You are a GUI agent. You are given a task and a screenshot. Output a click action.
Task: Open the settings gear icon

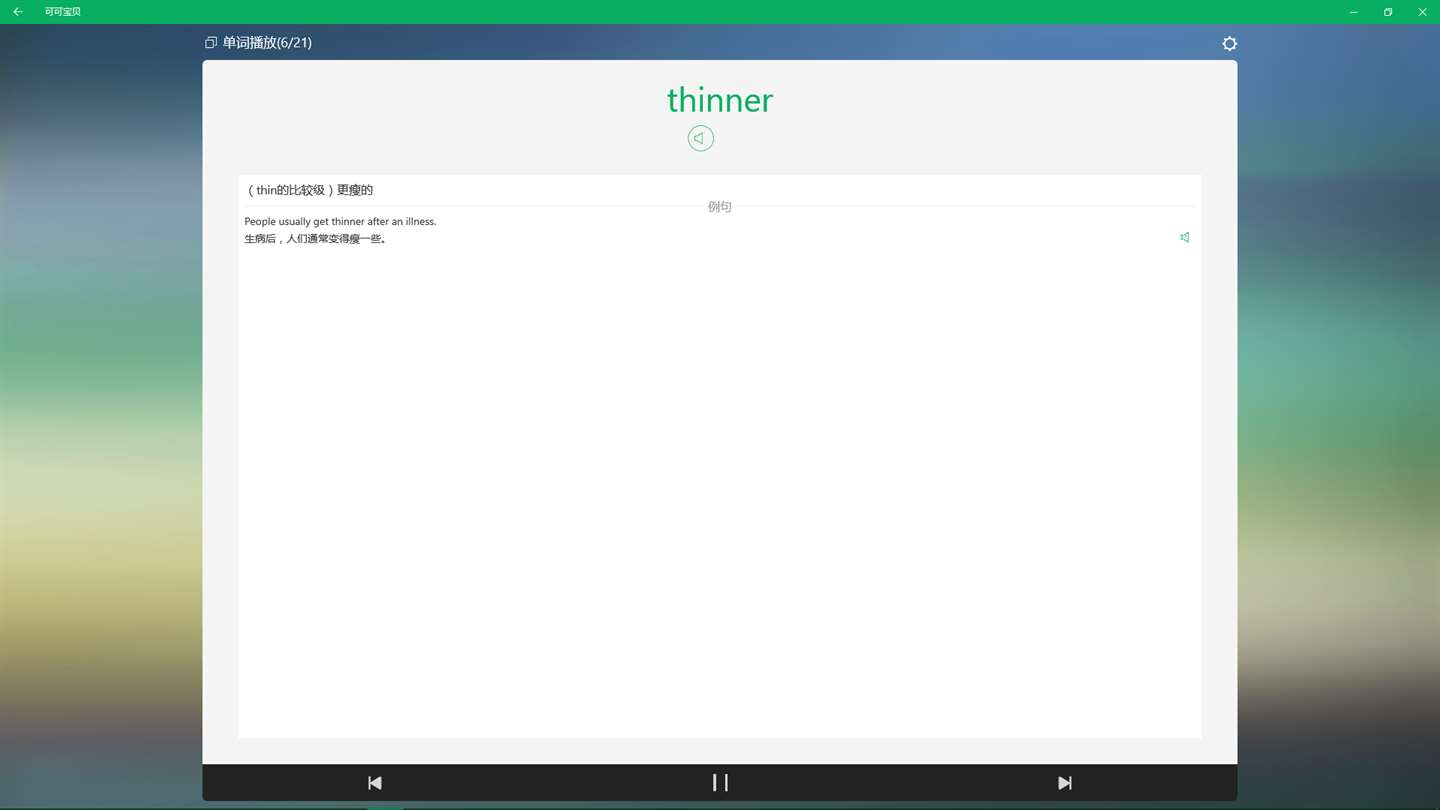[1229, 44]
